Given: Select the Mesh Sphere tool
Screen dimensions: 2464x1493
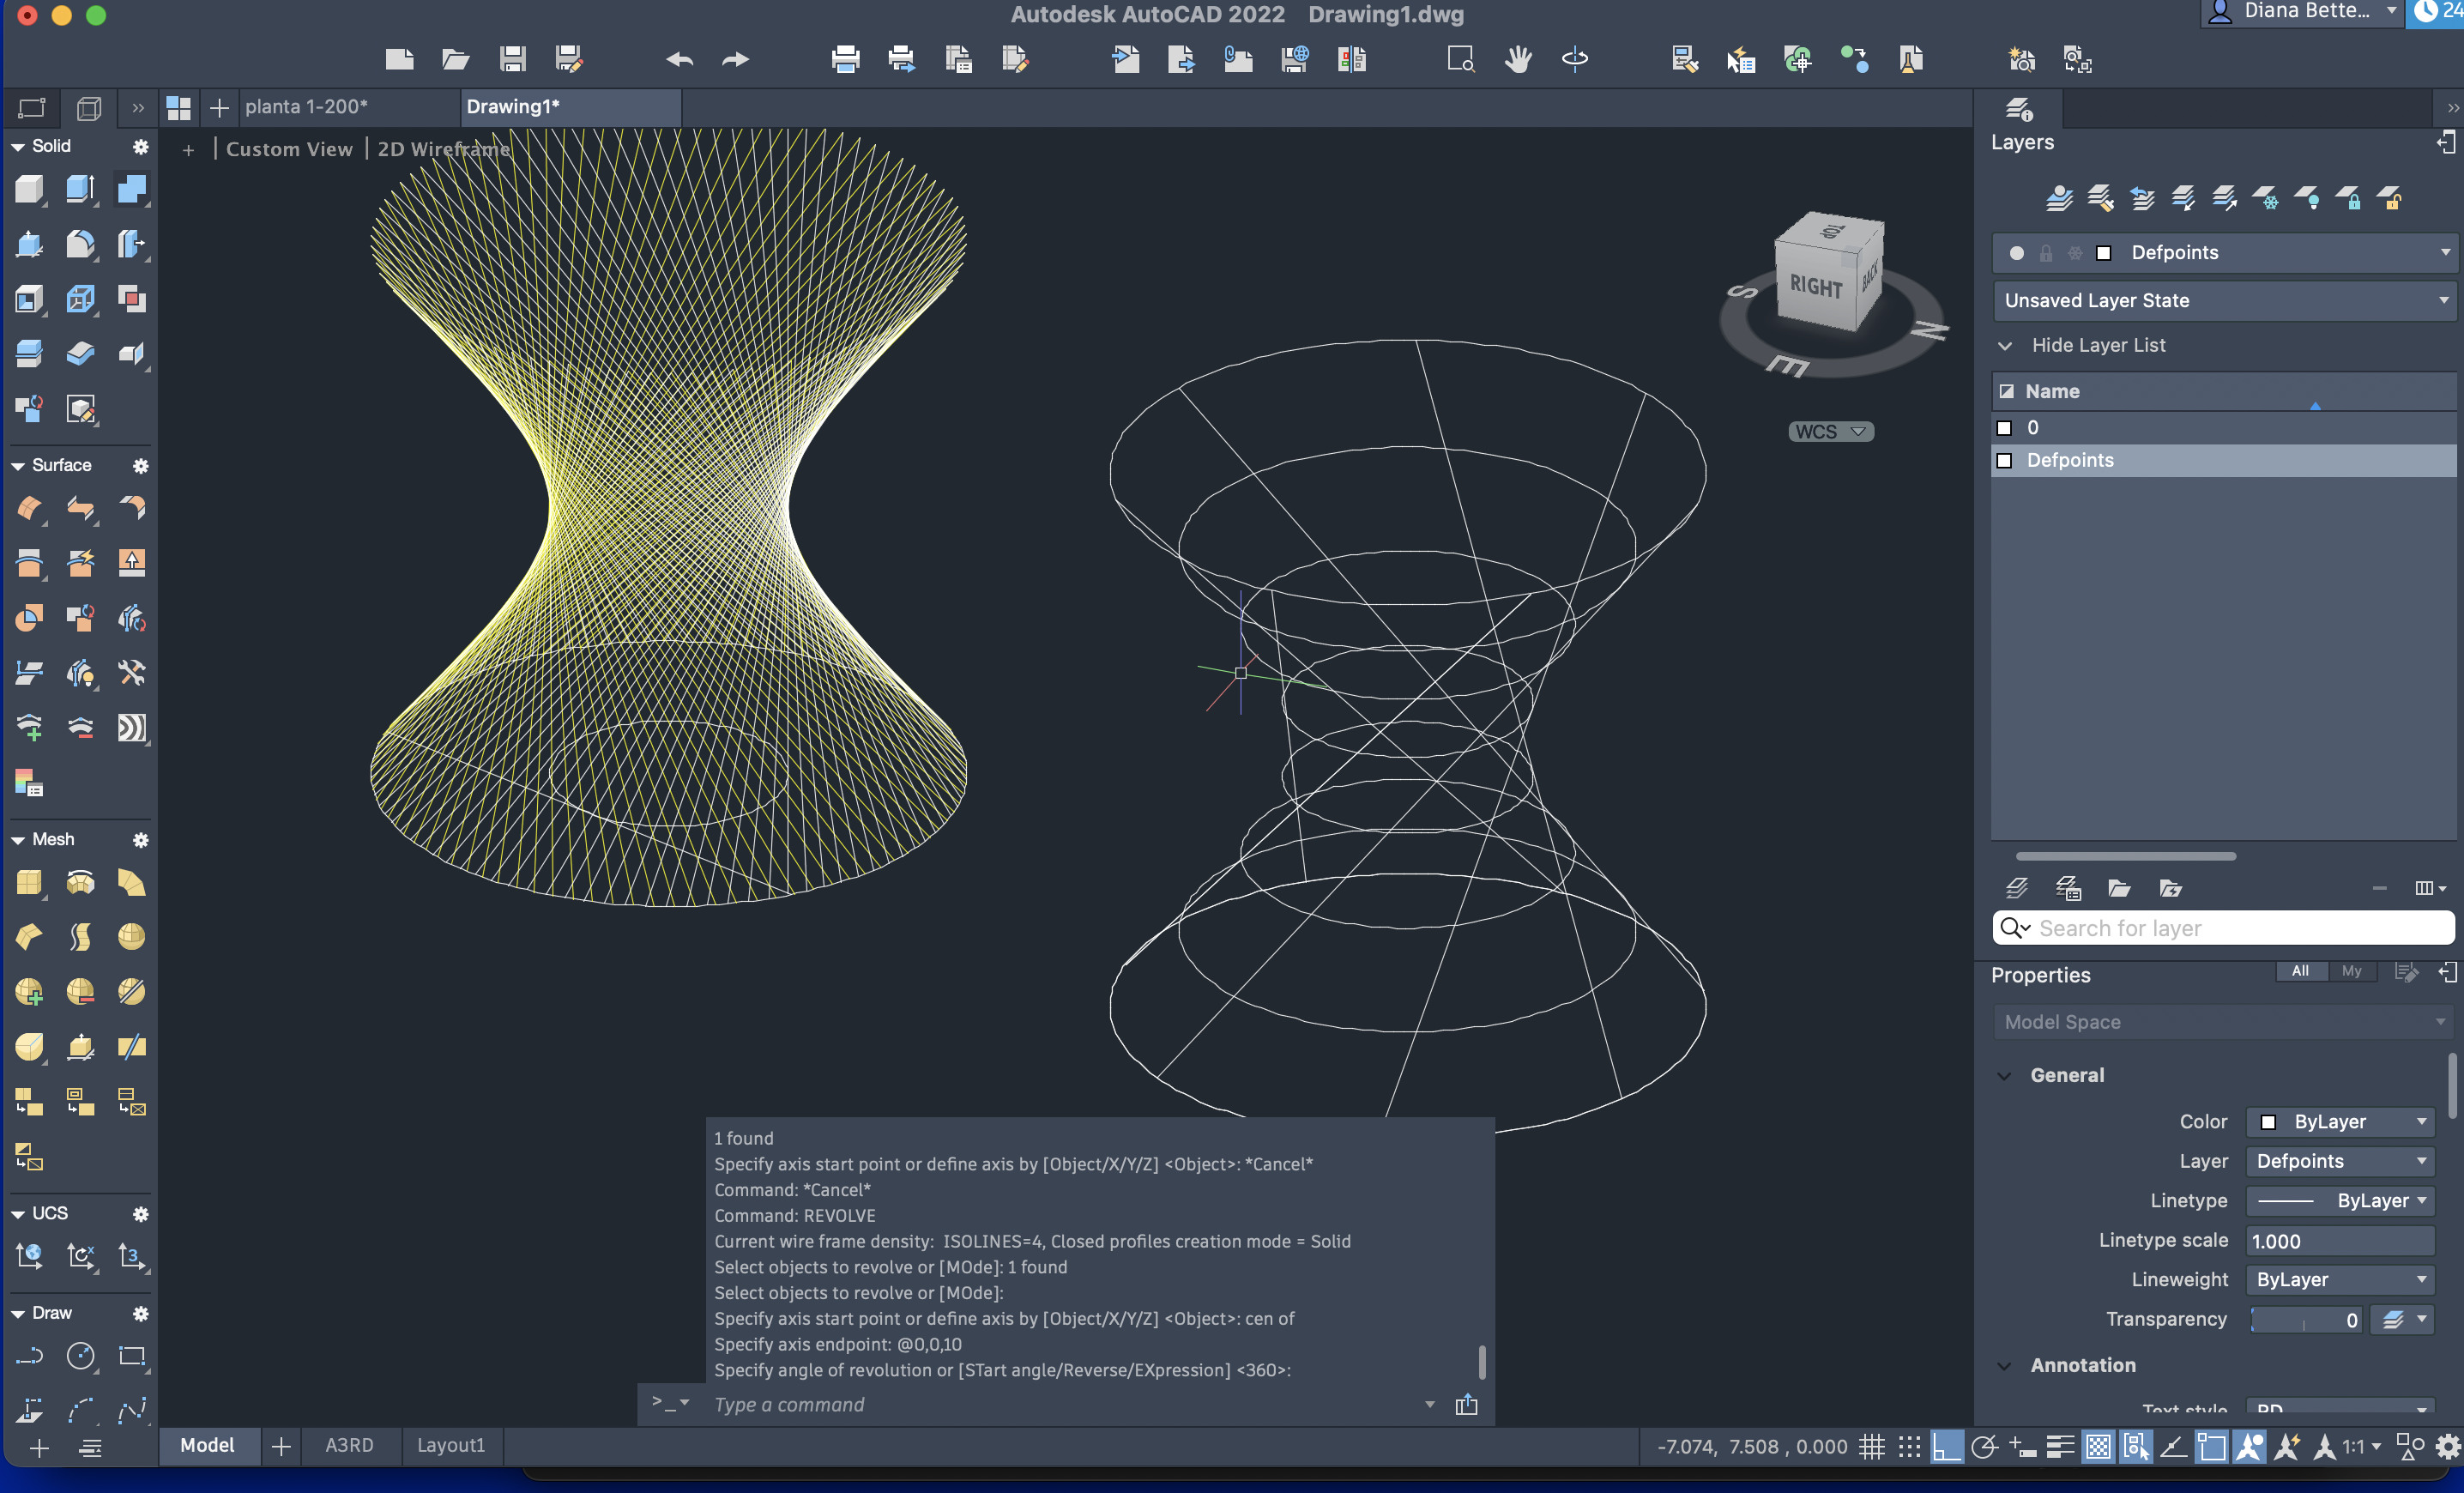Looking at the screenshot, I should [x=131, y=937].
